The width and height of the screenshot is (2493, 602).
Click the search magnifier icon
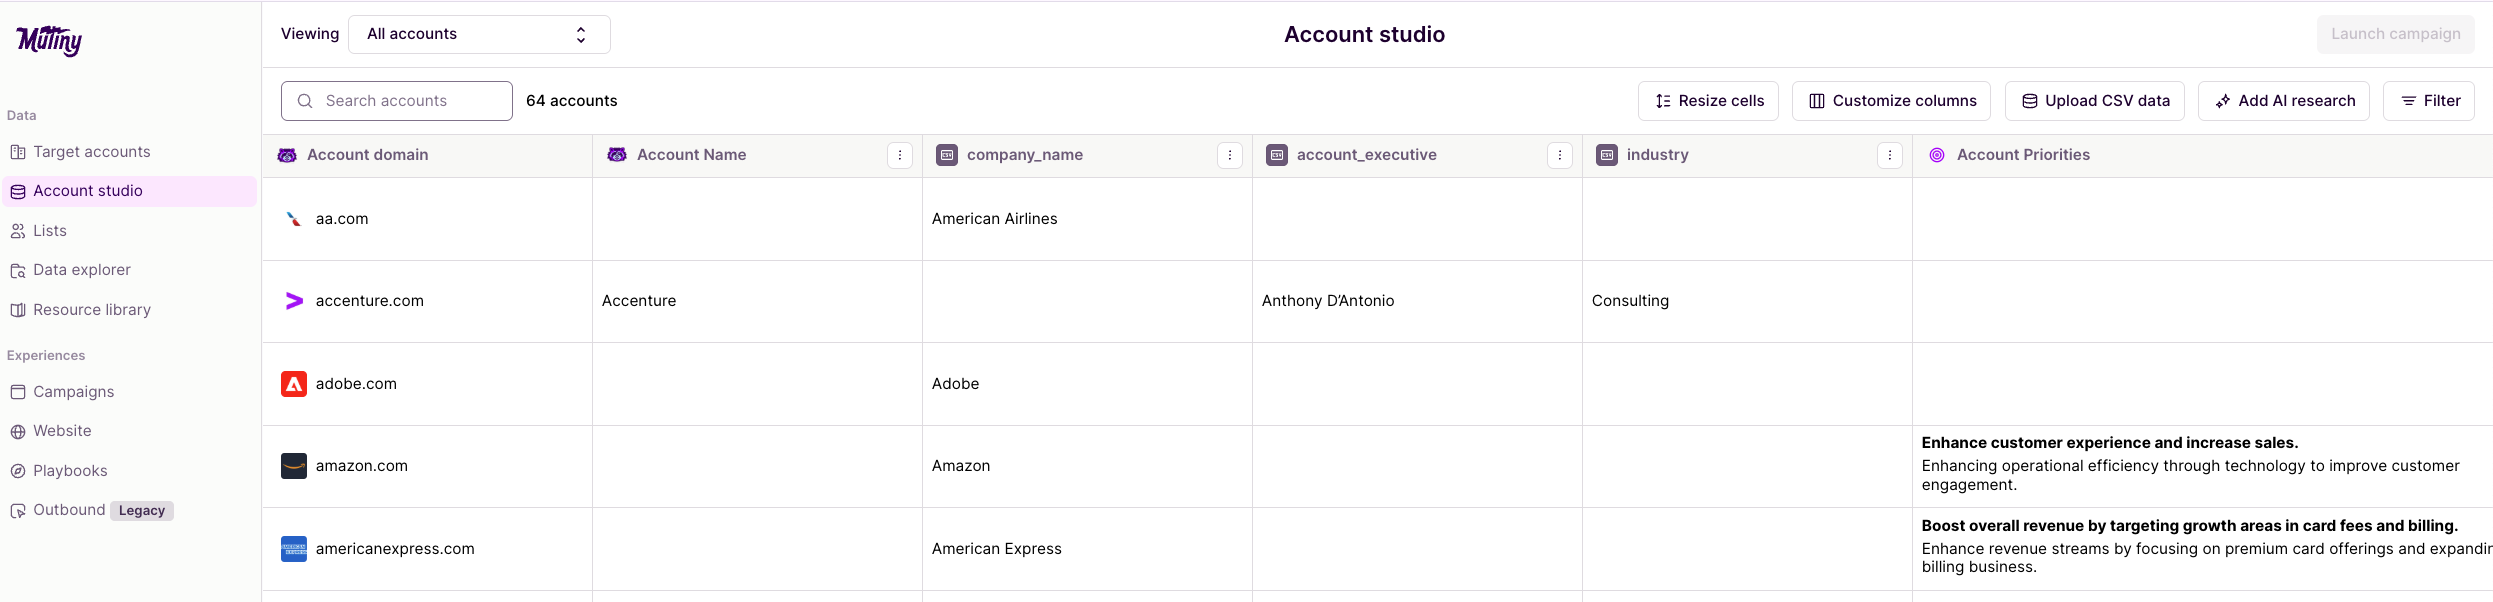(305, 101)
